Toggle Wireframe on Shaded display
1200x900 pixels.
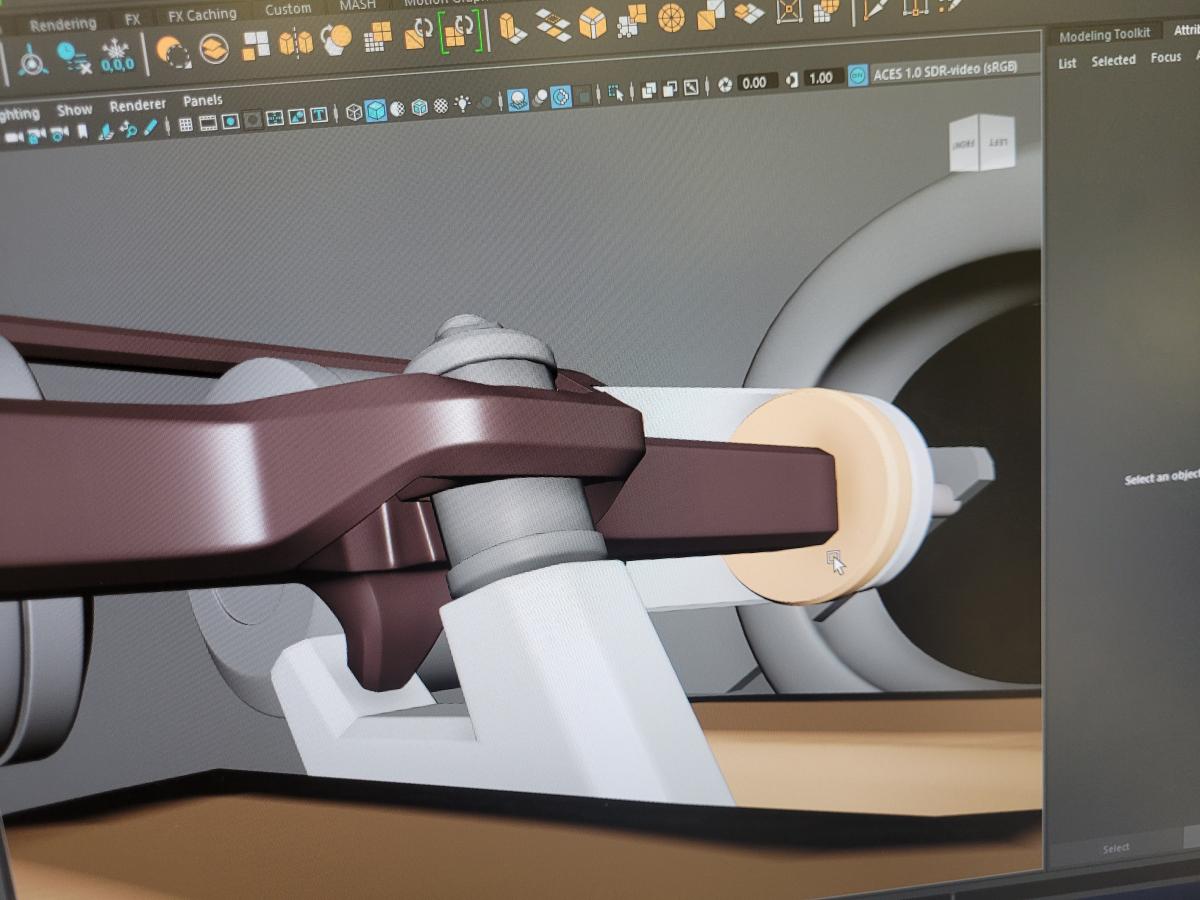point(419,107)
